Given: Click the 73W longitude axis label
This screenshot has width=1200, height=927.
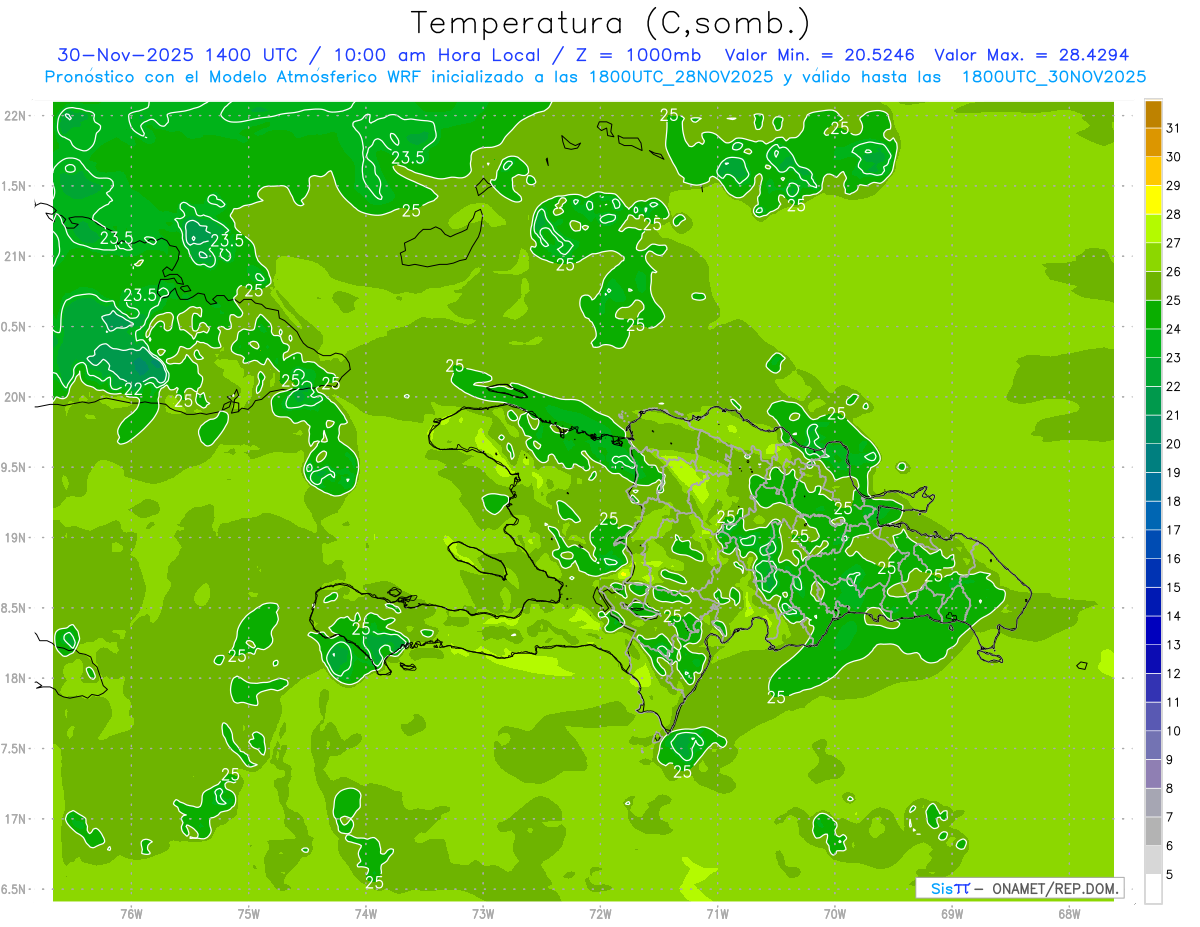Looking at the screenshot, I should pos(483,913).
